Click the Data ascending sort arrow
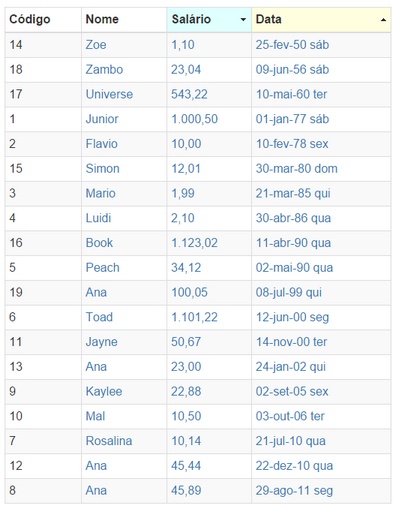 [x=383, y=20]
